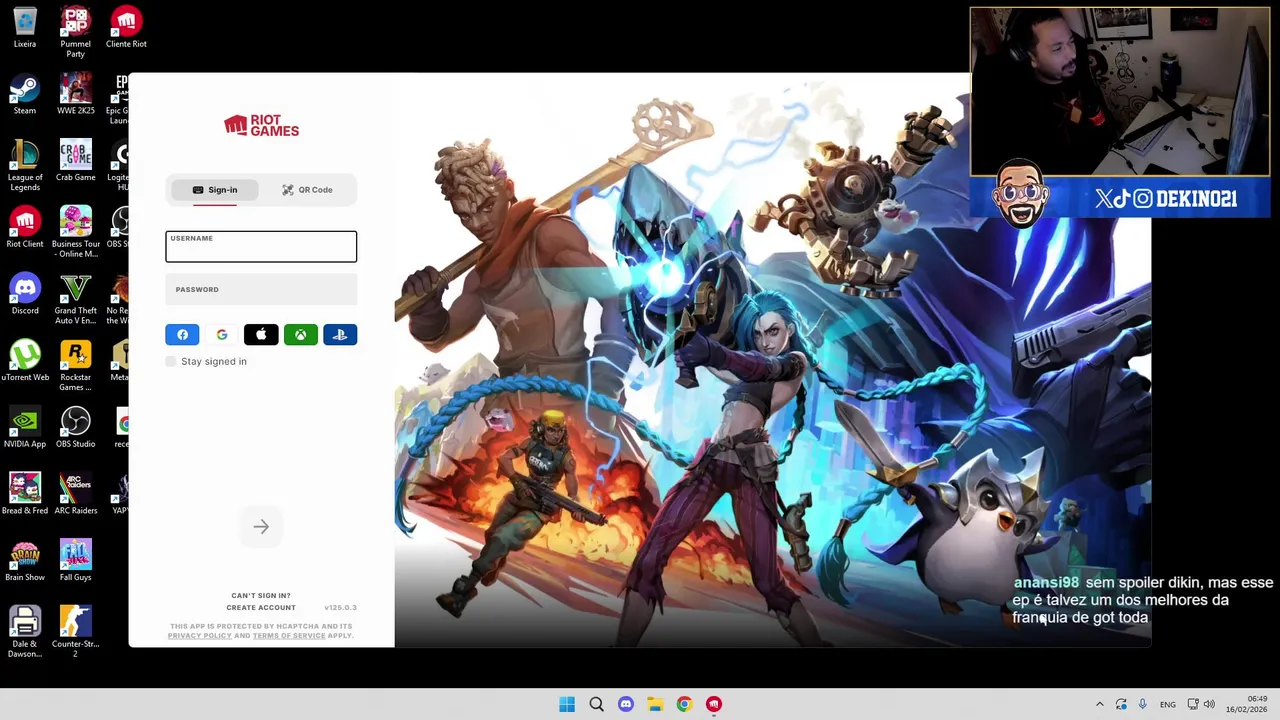
Task: Enable the Stay signed in checkbox
Action: pyautogui.click(x=171, y=361)
